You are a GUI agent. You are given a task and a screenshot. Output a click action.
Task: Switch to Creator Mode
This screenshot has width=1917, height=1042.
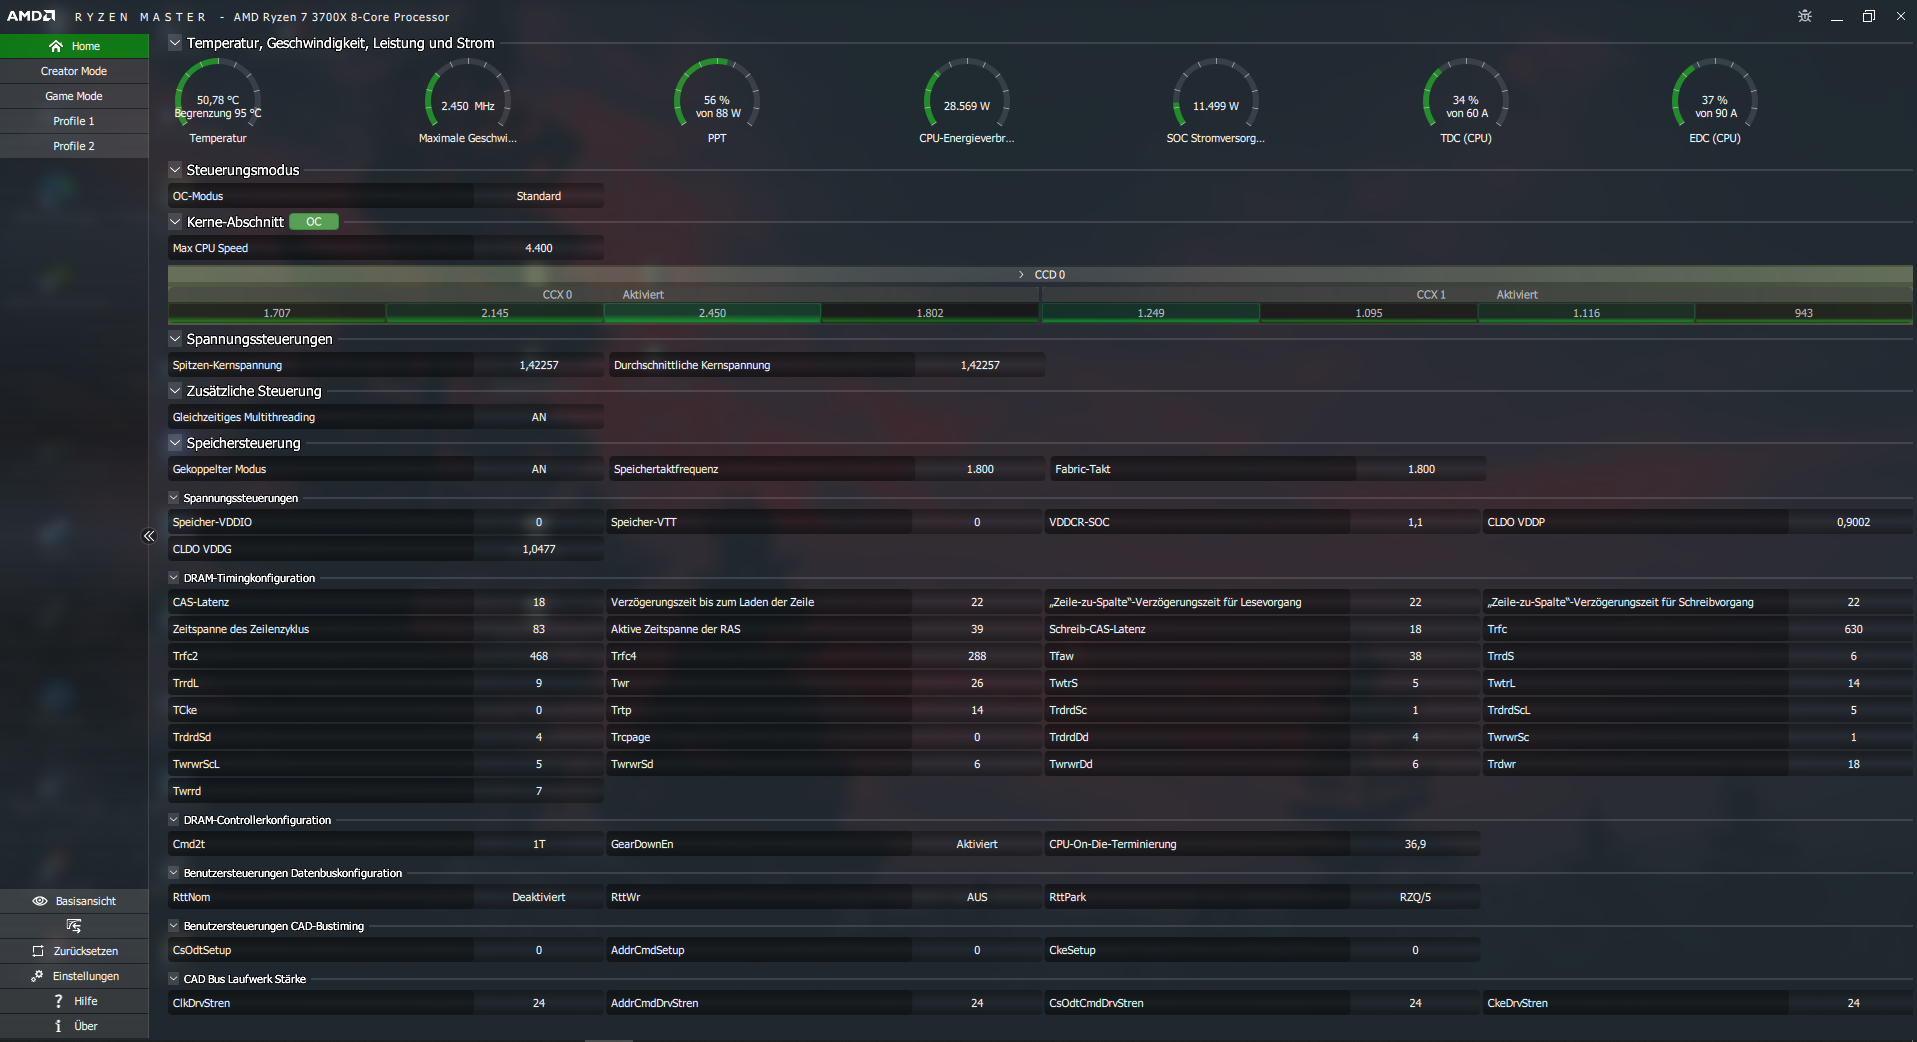[x=74, y=71]
